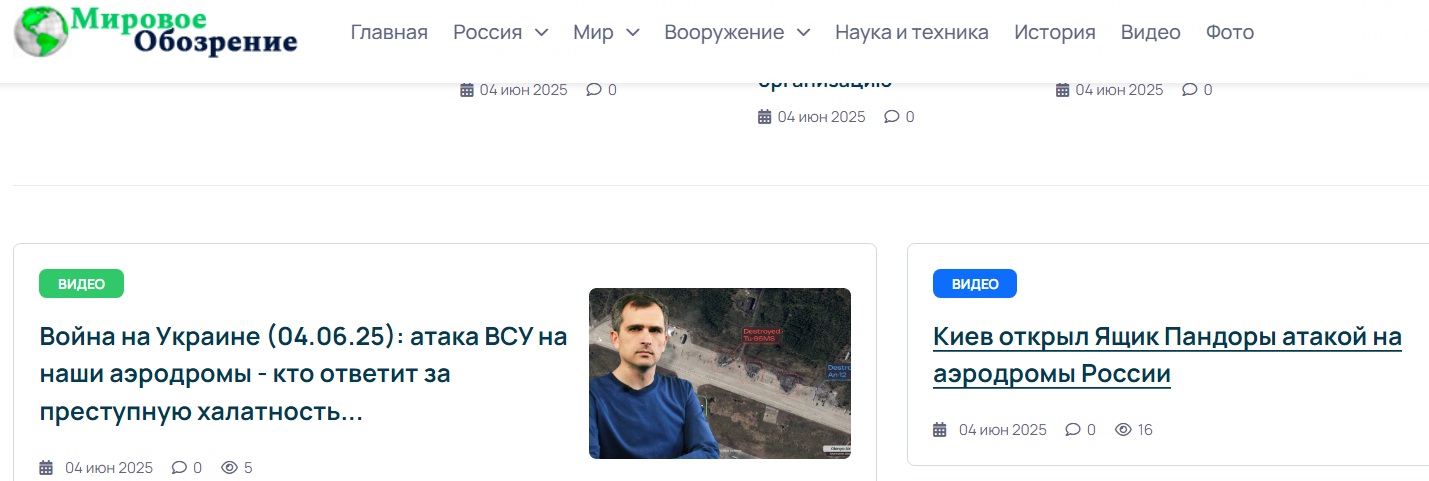Click eye views icon showing 16
Viewport: 1429px width, 481px height.
[1123, 430]
